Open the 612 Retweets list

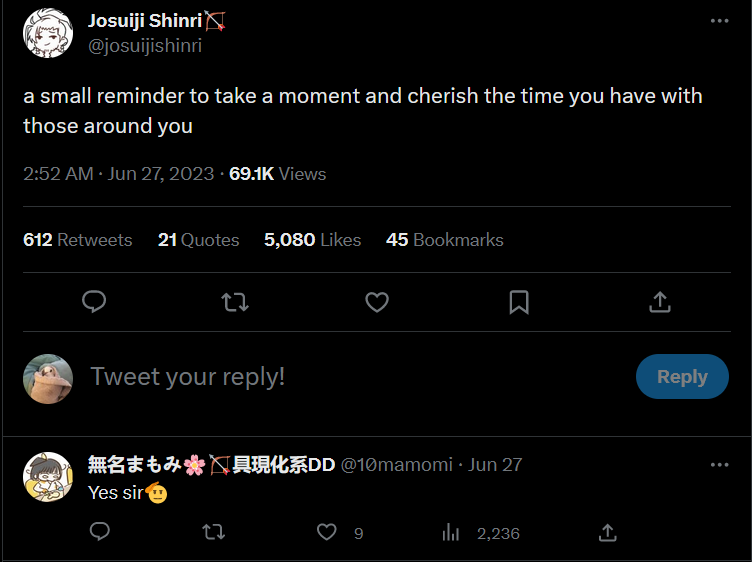78,240
